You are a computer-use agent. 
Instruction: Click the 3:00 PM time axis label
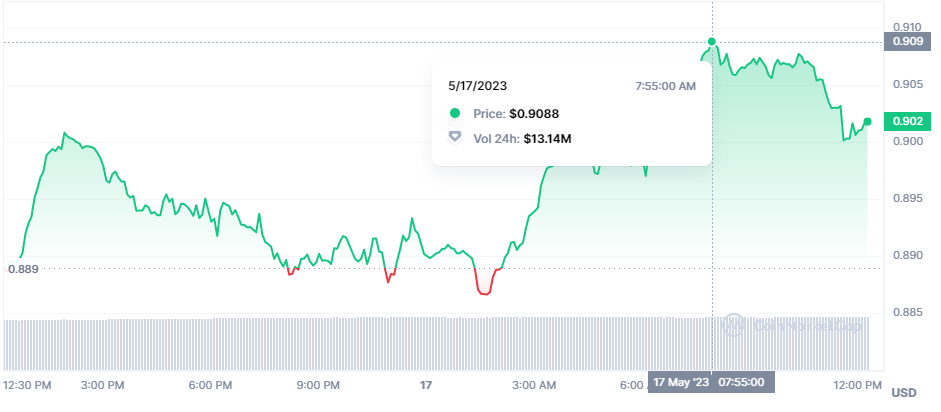[104, 385]
